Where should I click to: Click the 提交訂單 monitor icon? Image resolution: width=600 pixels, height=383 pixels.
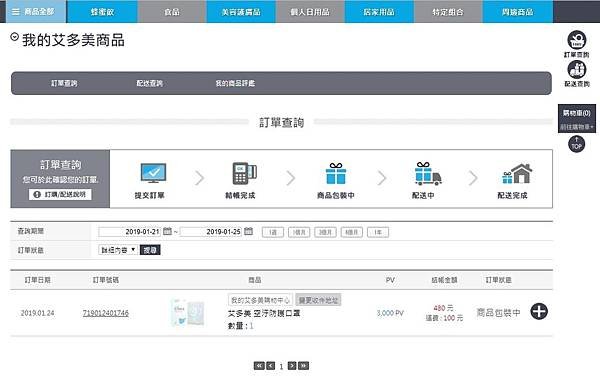[x=153, y=173]
